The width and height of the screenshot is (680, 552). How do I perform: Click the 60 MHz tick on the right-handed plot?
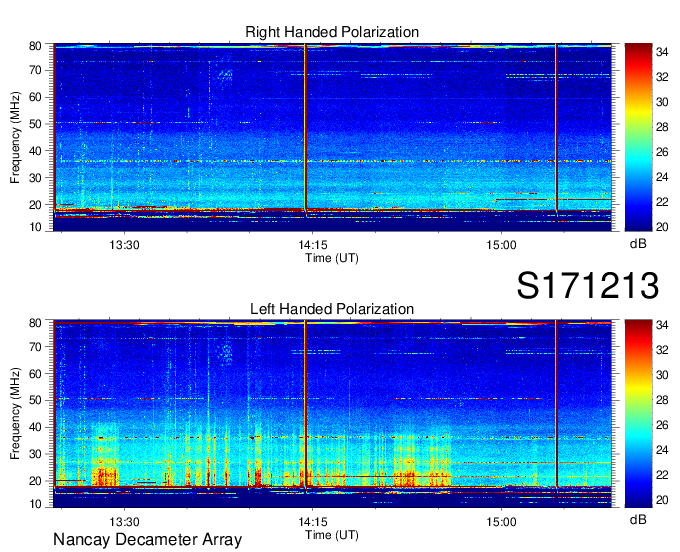pyautogui.click(x=35, y=97)
